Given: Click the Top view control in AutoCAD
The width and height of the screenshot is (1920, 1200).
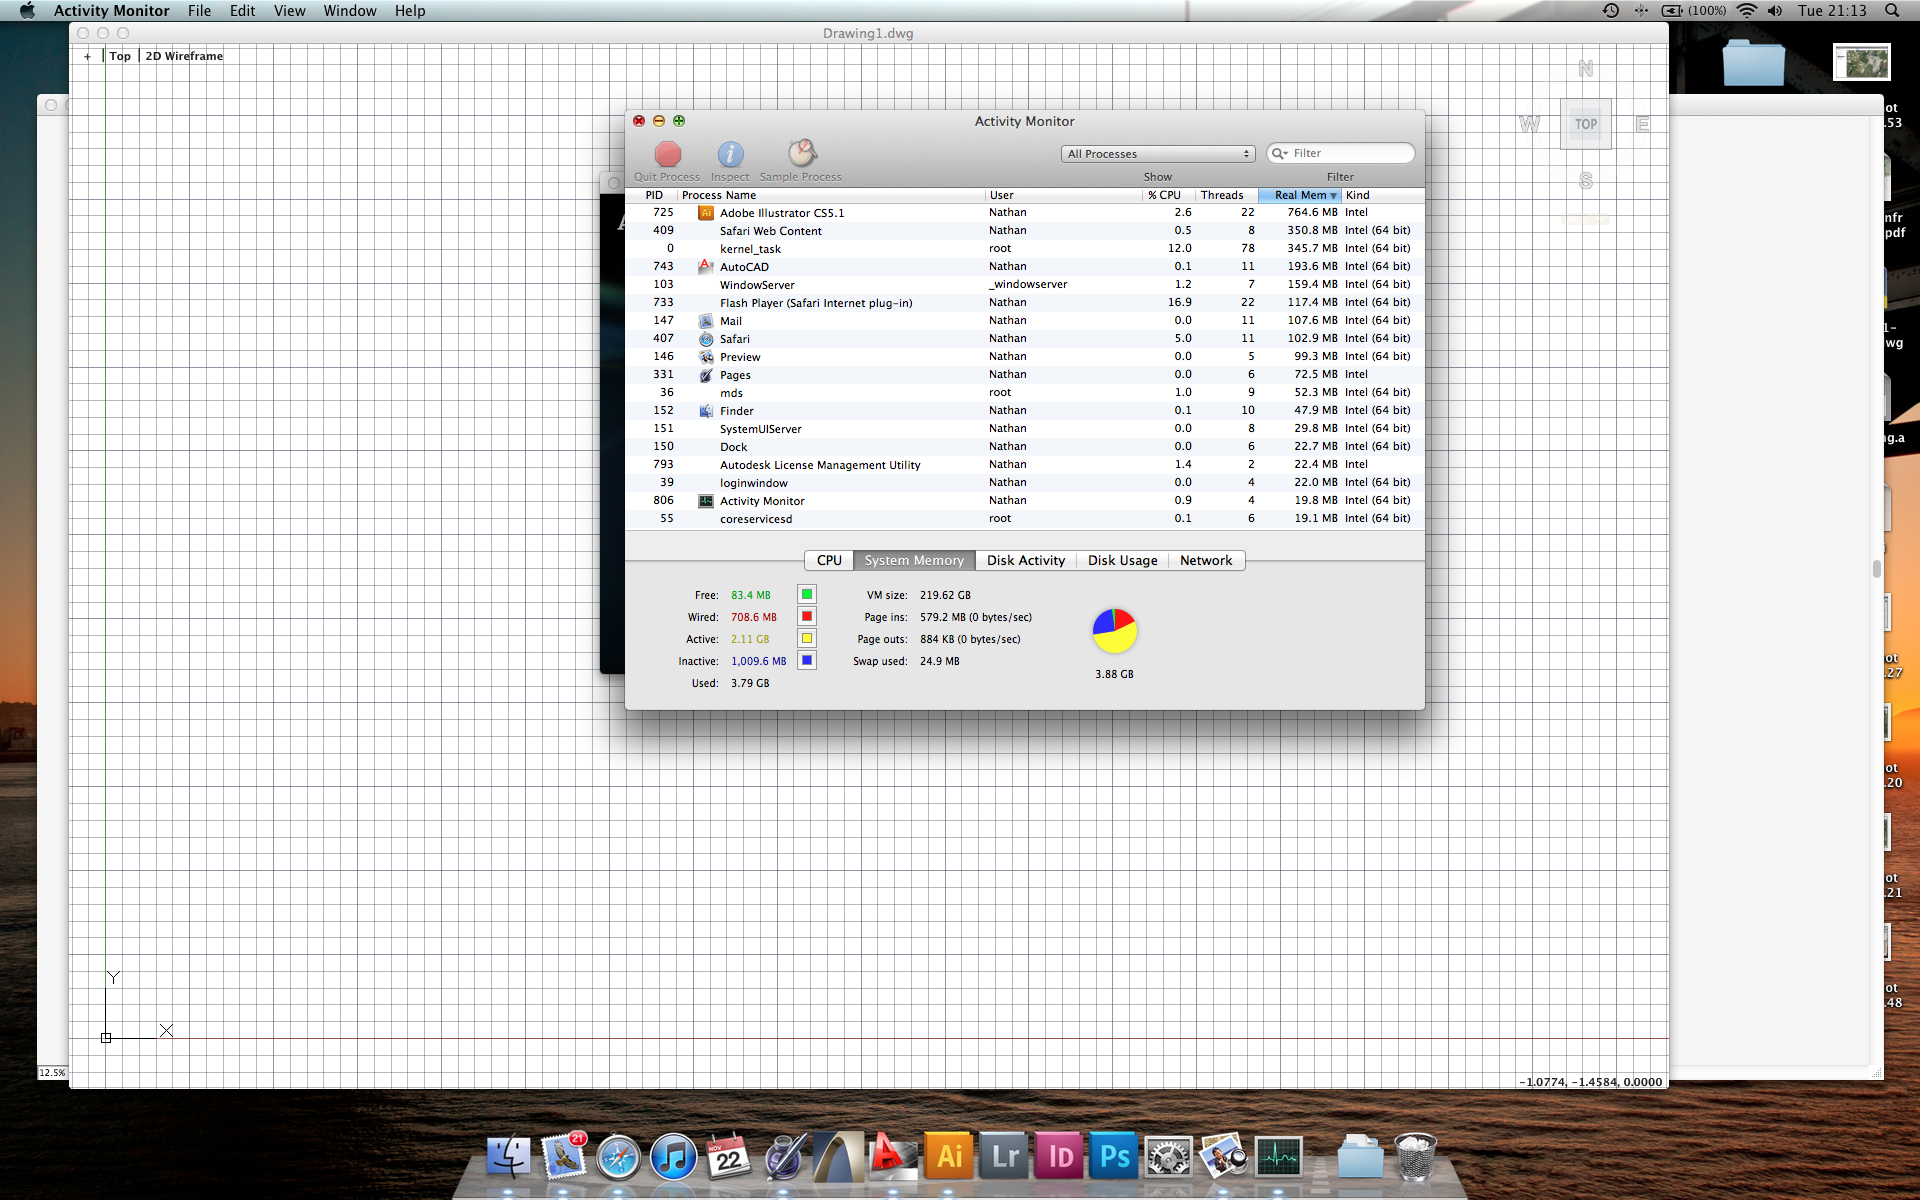Looking at the screenshot, I should tap(120, 56).
